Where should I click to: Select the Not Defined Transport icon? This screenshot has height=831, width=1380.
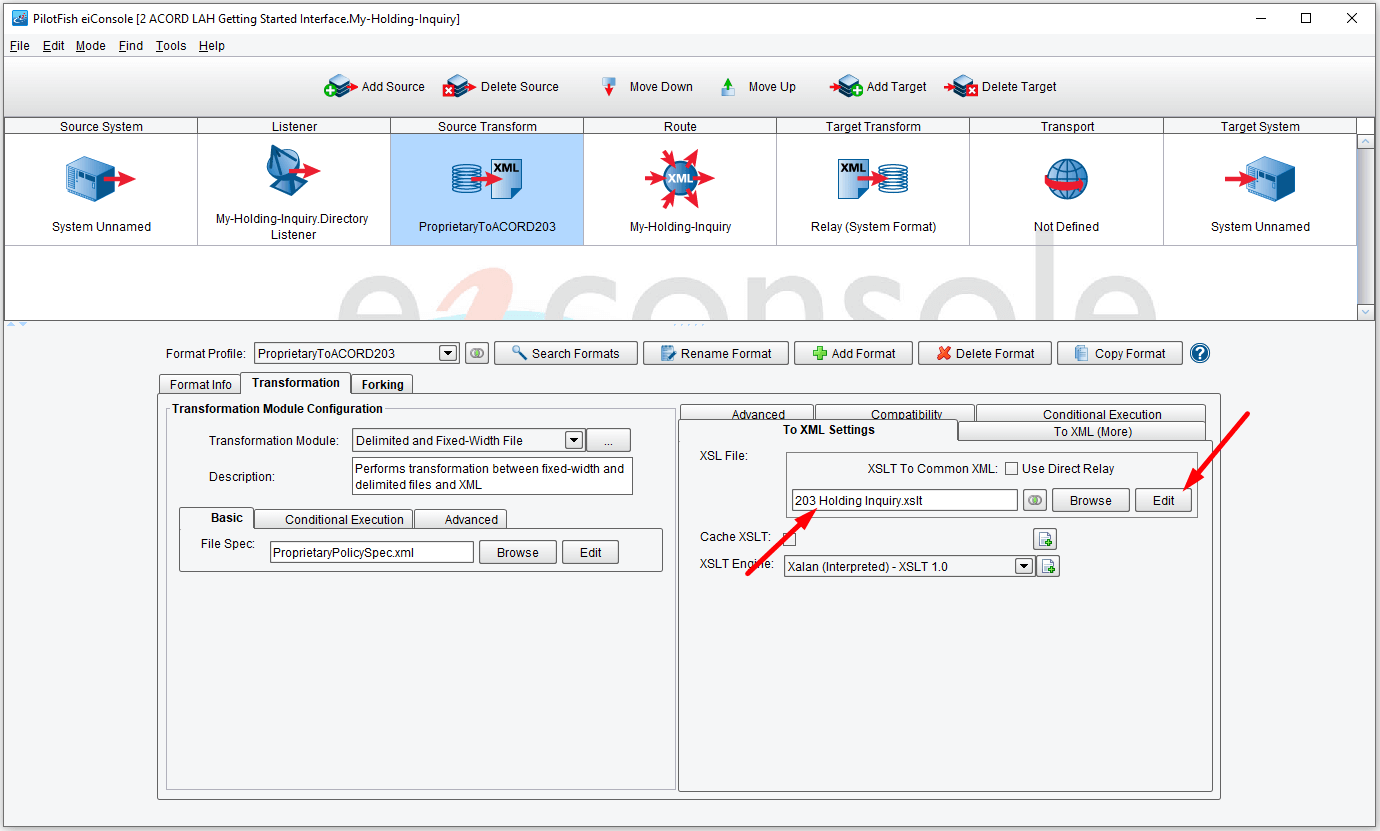[x=1066, y=180]
